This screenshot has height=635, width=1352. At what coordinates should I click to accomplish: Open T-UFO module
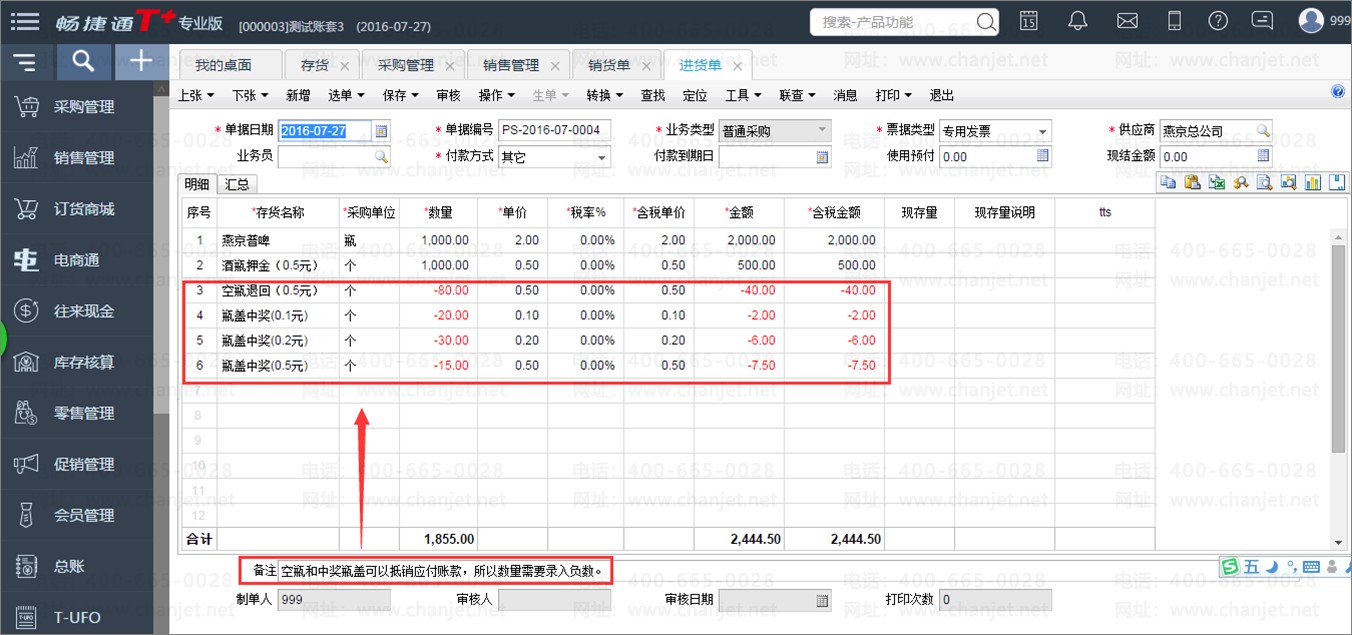tap(77, 616)
